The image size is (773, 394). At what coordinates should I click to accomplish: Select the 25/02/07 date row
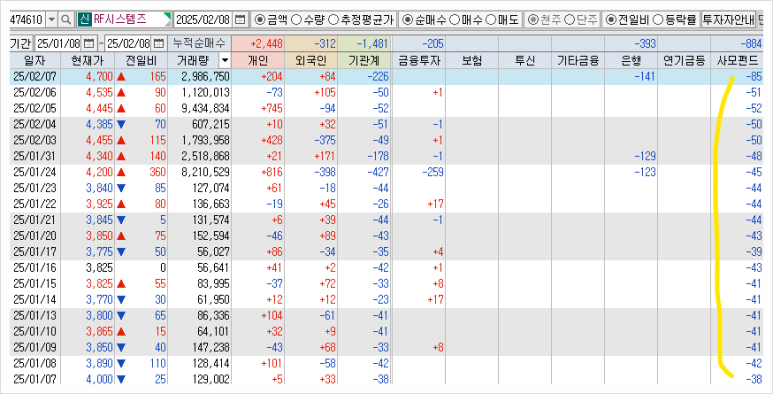tap(386, 76)
